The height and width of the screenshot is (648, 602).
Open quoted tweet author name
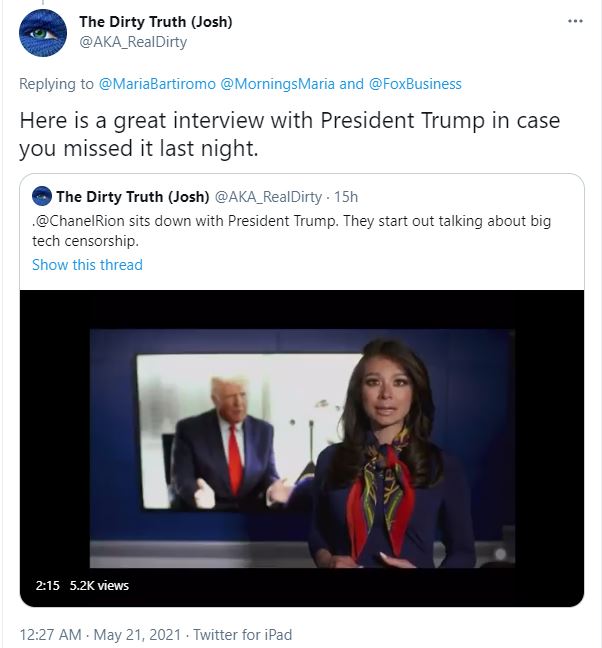click(133, 197)
